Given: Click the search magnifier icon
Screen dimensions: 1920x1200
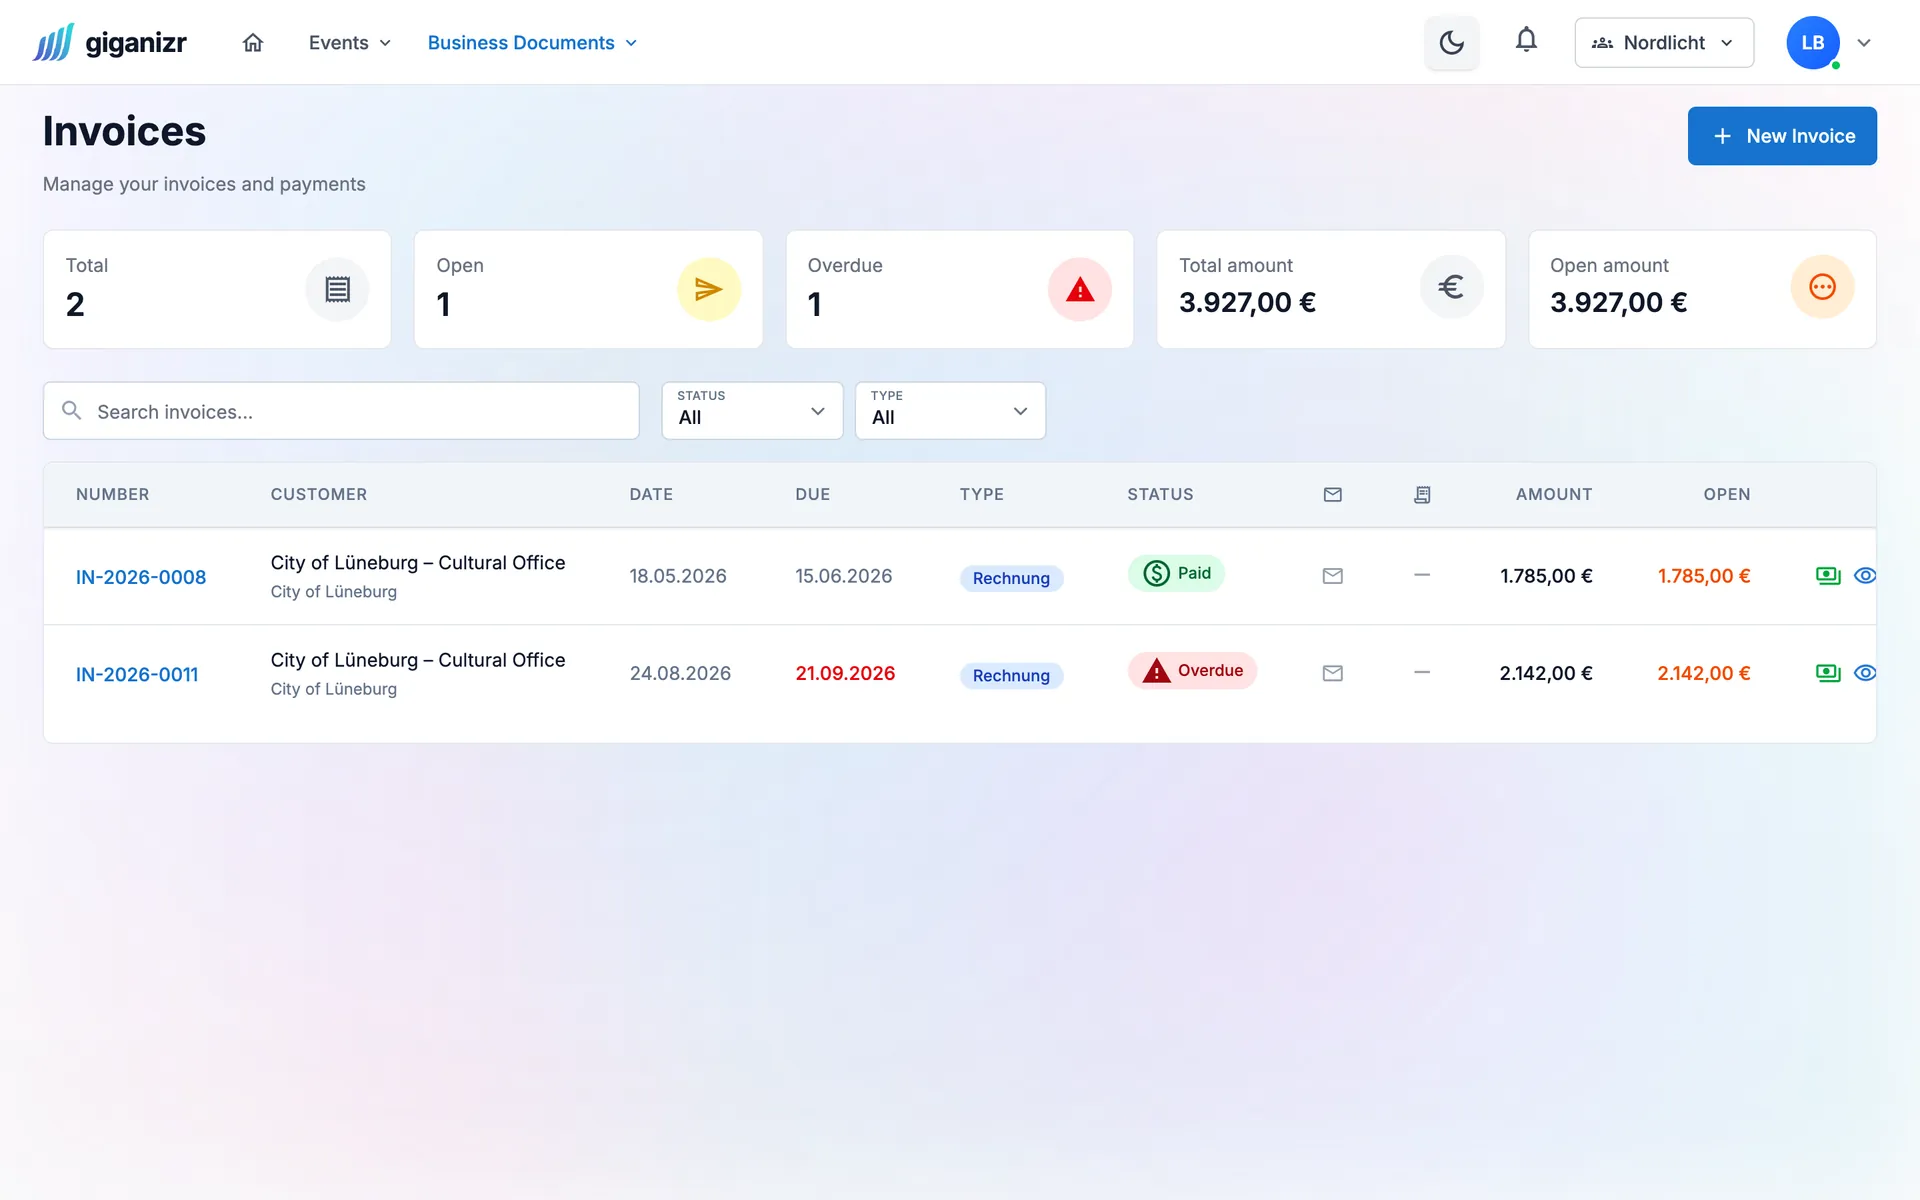Looking at the screenshot, I should [x=71, y=411].
